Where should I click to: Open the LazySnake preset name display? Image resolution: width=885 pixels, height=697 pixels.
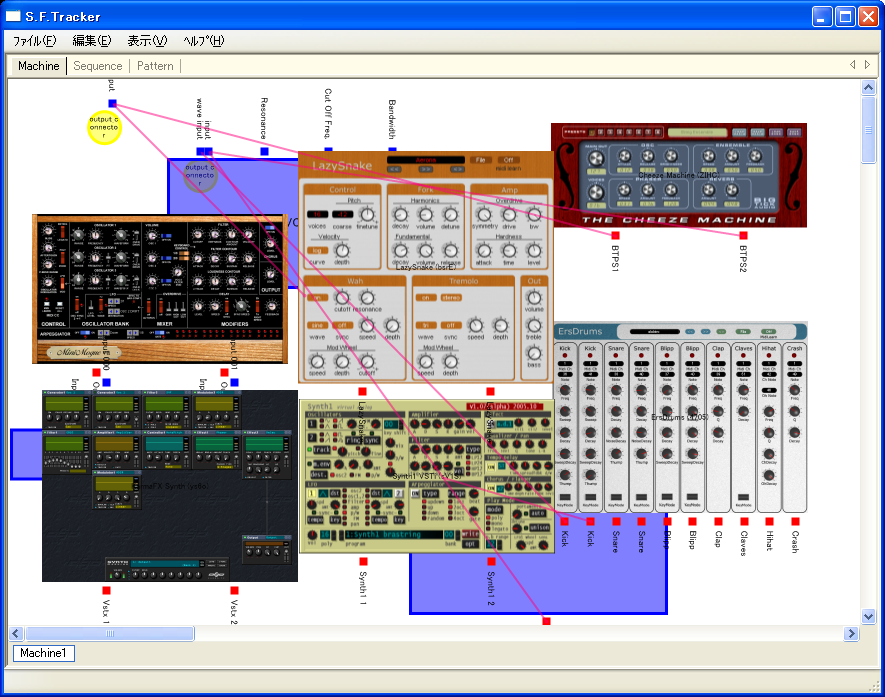pos(425,160)
